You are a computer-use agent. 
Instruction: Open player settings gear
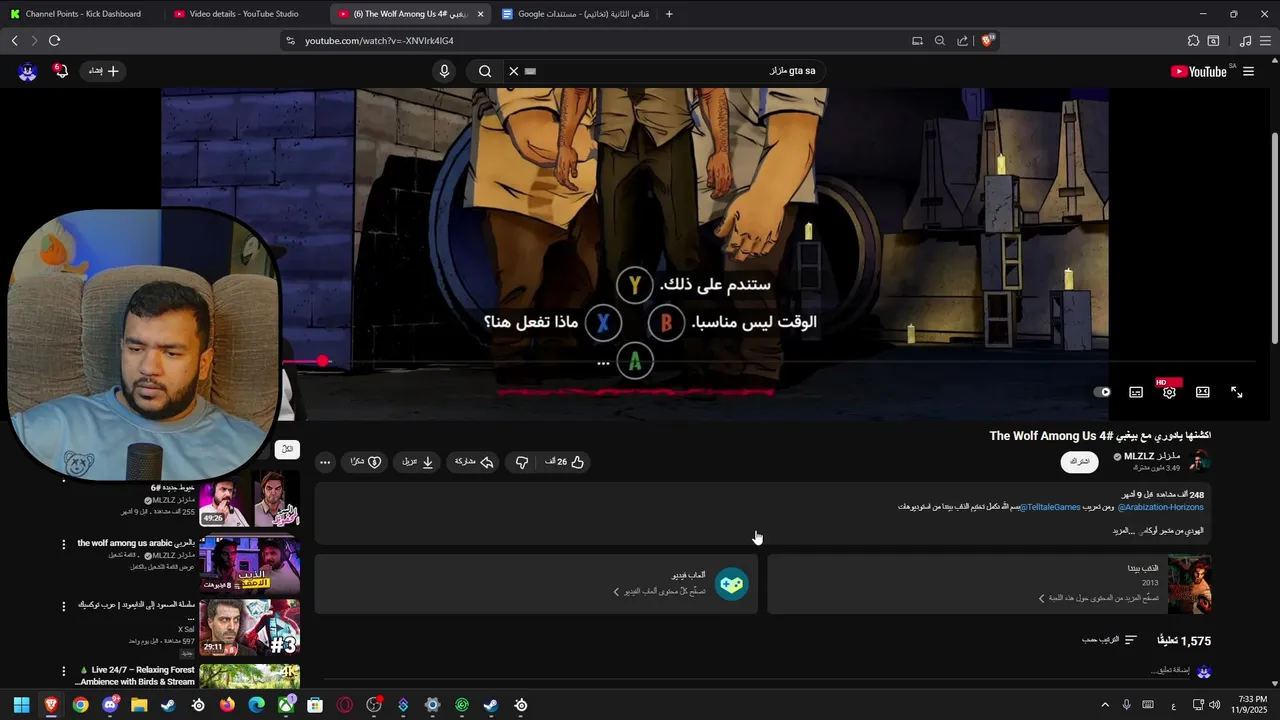pyautogui.click(x=1169, y=392)
